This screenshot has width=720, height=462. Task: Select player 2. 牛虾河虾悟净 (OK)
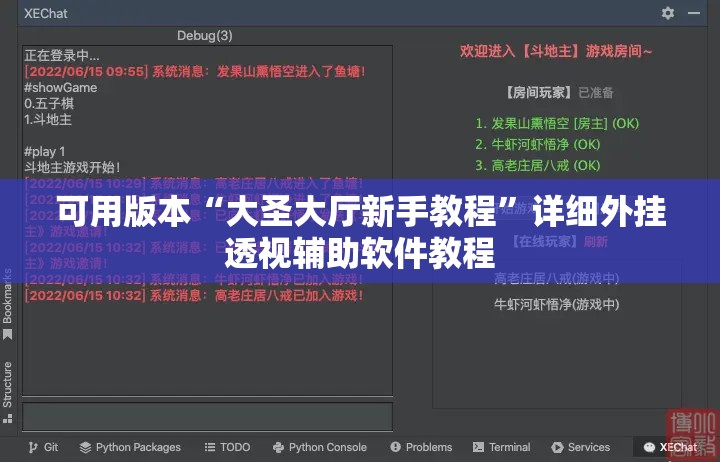click(538, 144)
